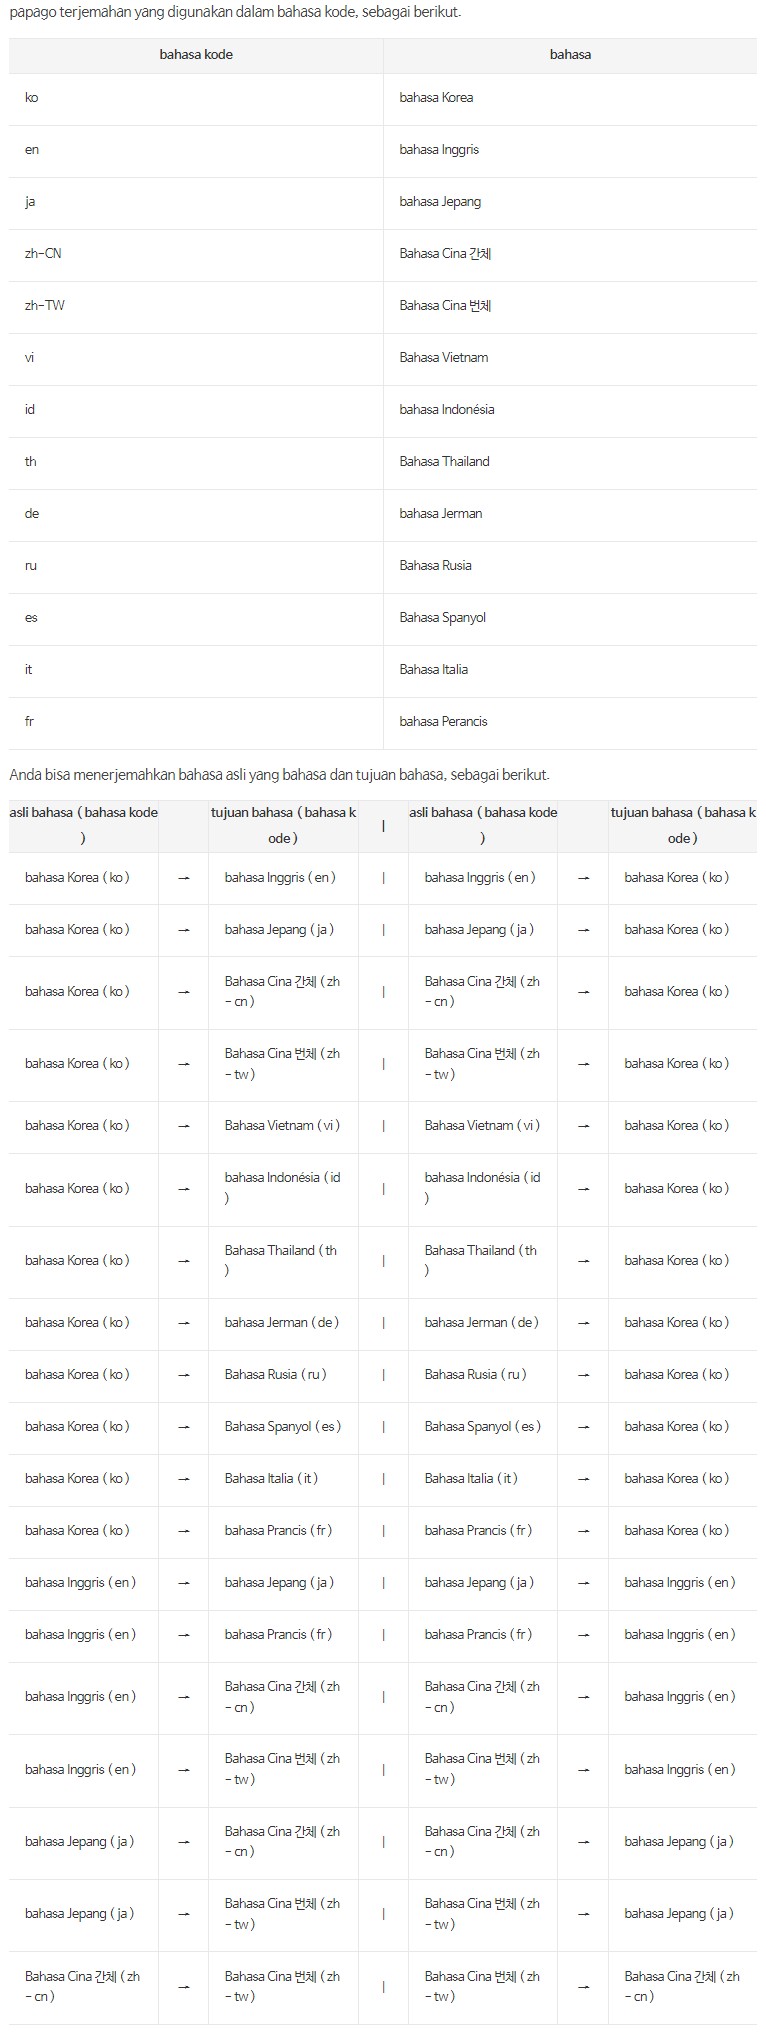Click the arrow from Bahasa Rusia to bahasa Korea
The image size is (766, 2039).
click(x=583, y=1375)
